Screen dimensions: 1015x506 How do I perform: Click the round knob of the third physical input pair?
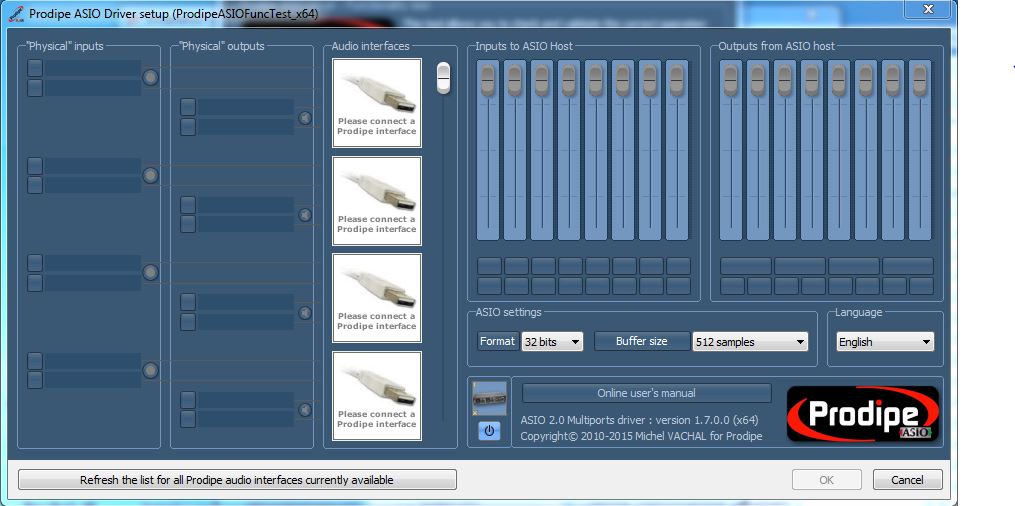[x=150, y=272]
